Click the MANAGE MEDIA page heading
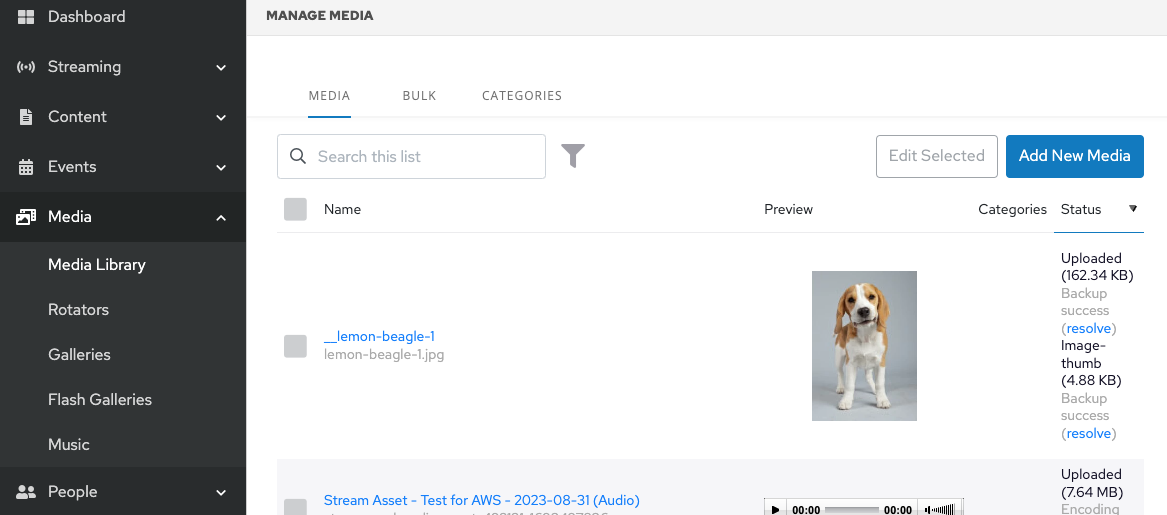 319,16
